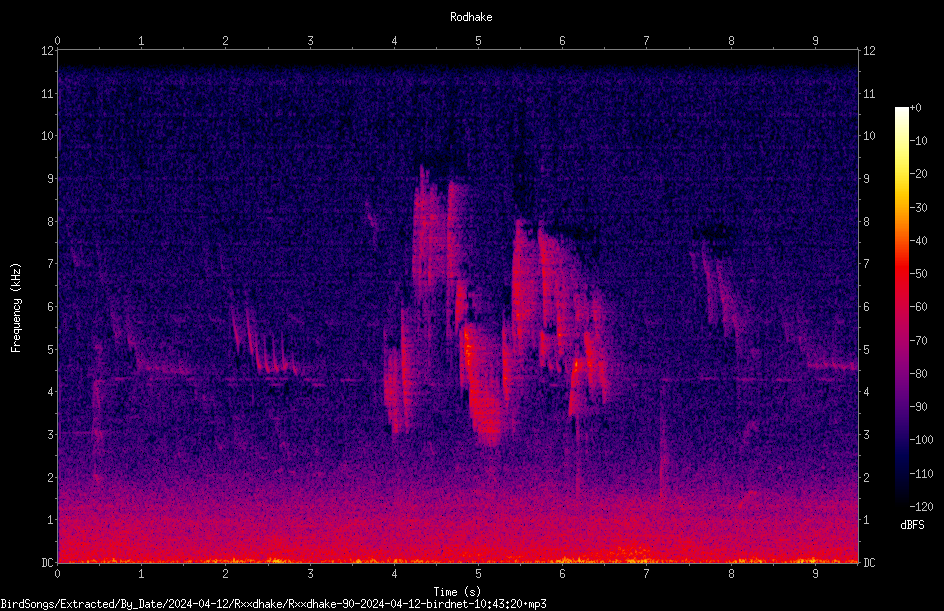The width and height of the screenshot is (944, 611).
Task: Click the 1 second mark on top axis
Action: point(141,40)
